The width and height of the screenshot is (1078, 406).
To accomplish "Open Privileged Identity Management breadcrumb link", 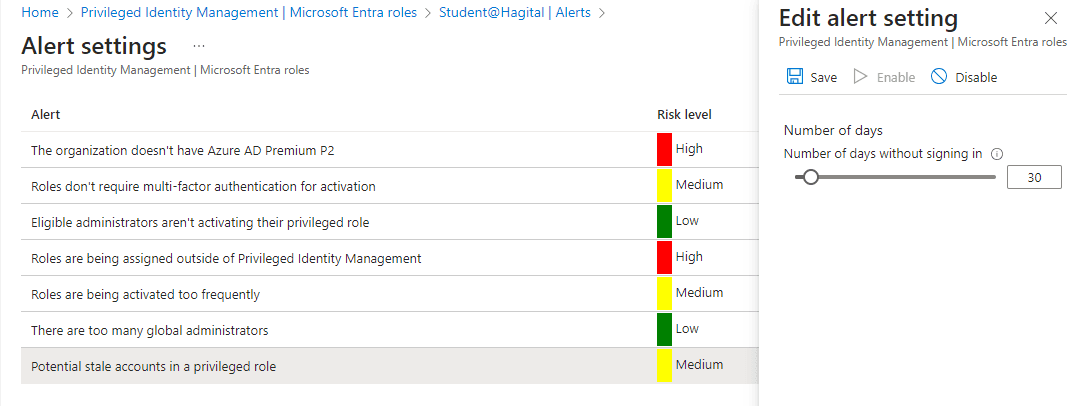I will pos(248,13).
